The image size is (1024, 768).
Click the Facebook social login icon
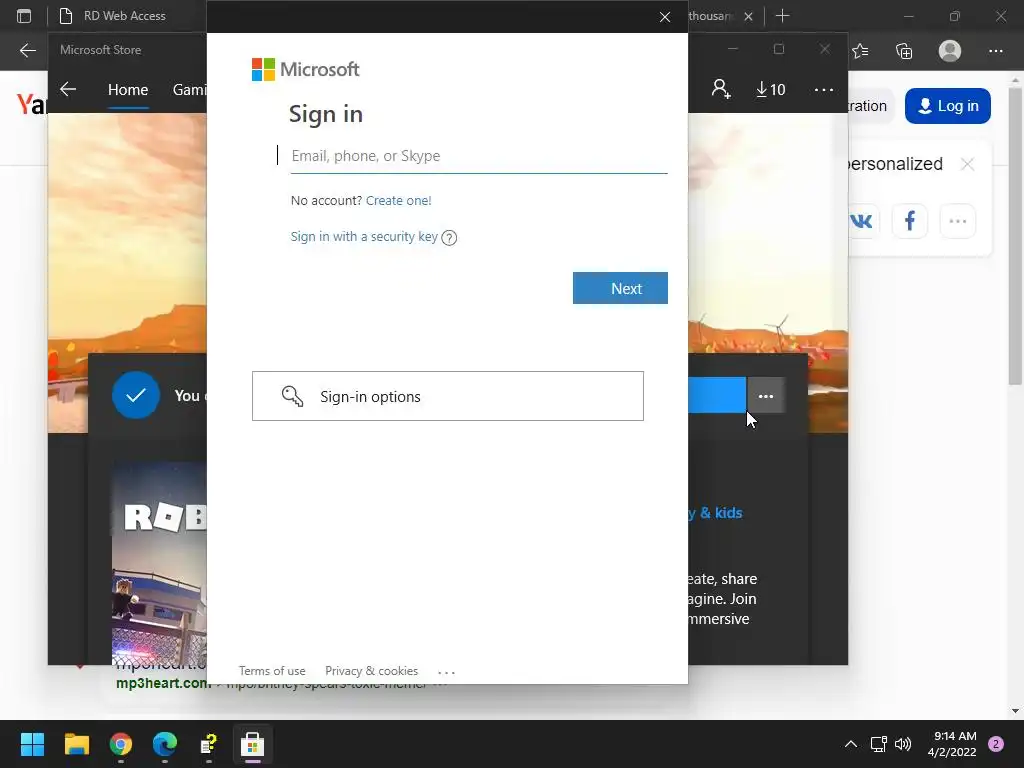coord(910,221)
